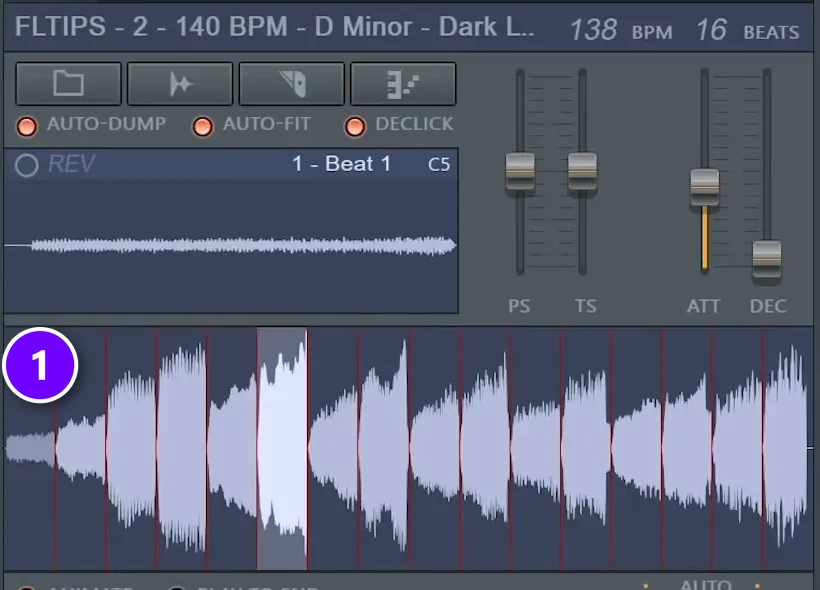This screenshot has width=820, height=590.
Task: Click the dump-to-piano-roll knife button
Action: click(x=292, y=84)
